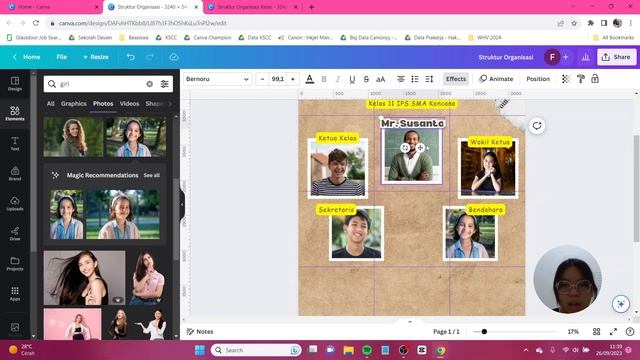Open the Draw tool in sidebar
This screenshot has width=640, height=360.
[x=15, y=233]
